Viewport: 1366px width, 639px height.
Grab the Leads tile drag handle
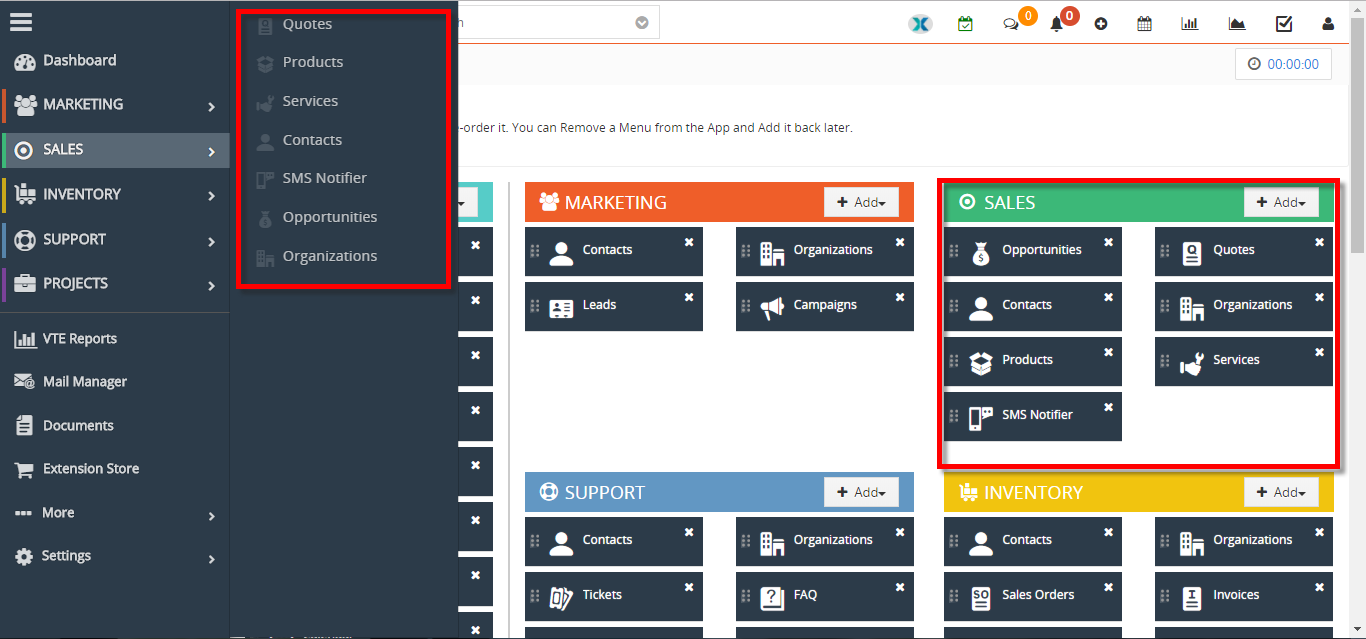pos(535,306)
